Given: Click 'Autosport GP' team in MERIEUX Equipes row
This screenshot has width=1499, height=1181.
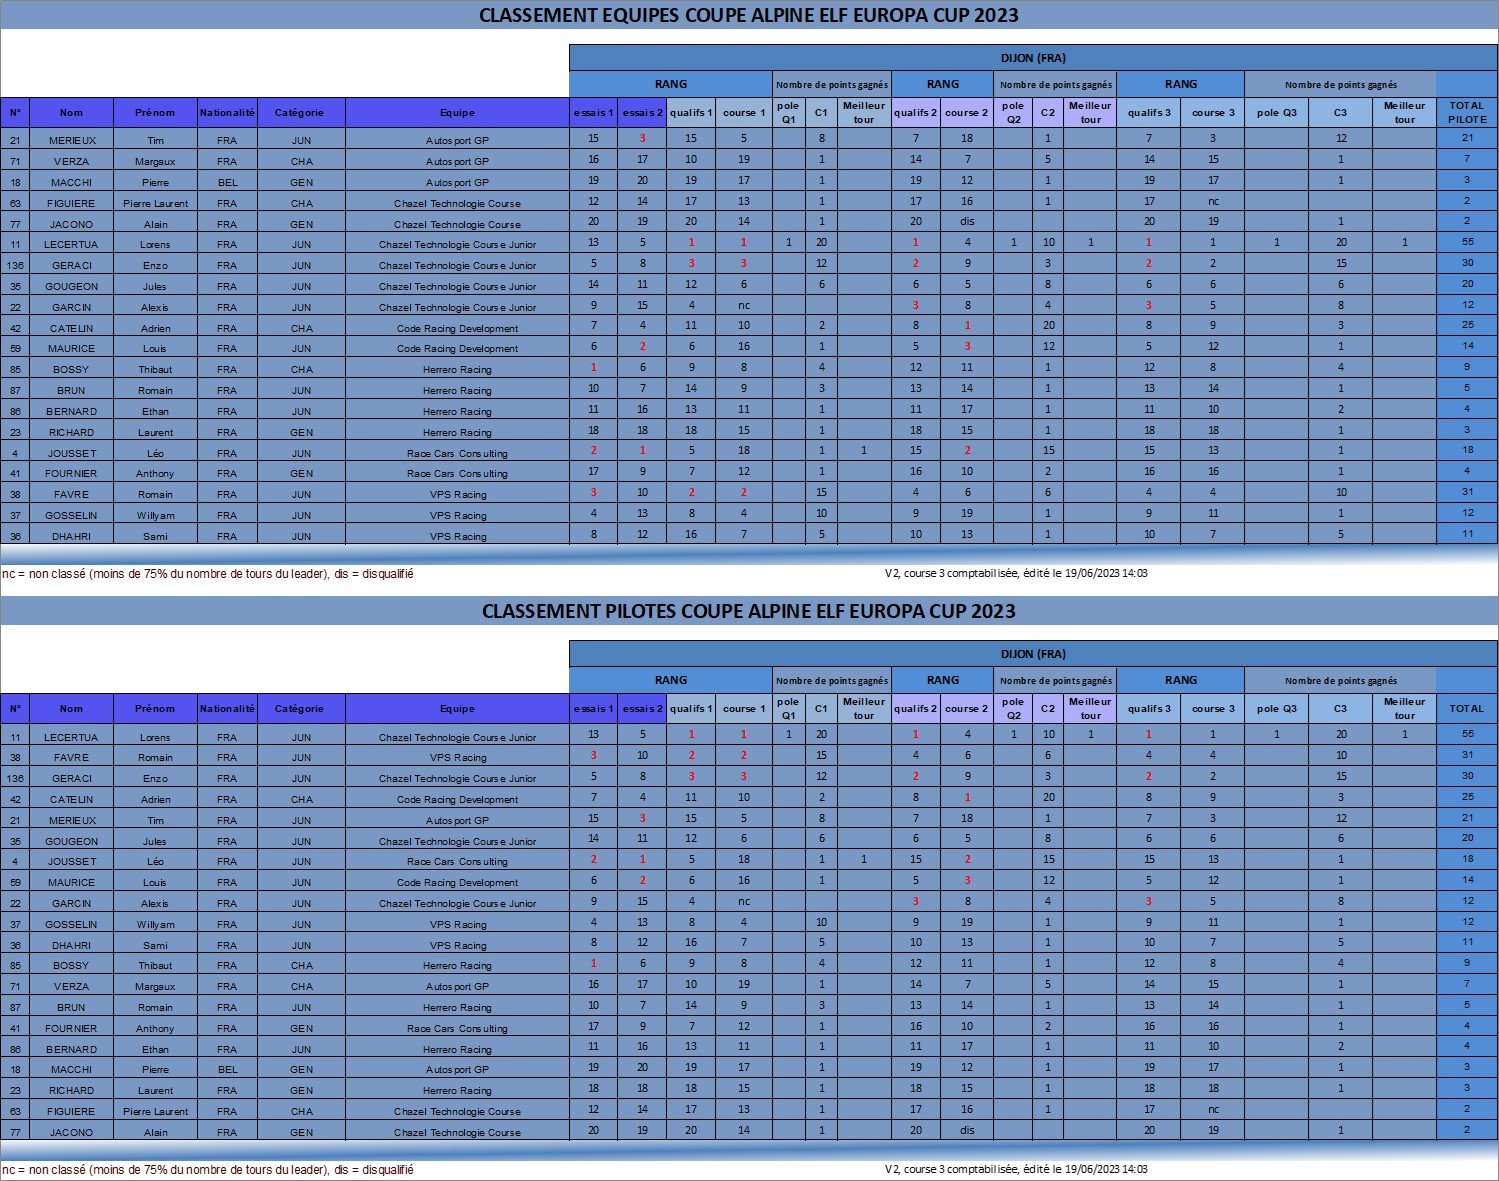Looking at the screenshot, I should pos(457,140).
